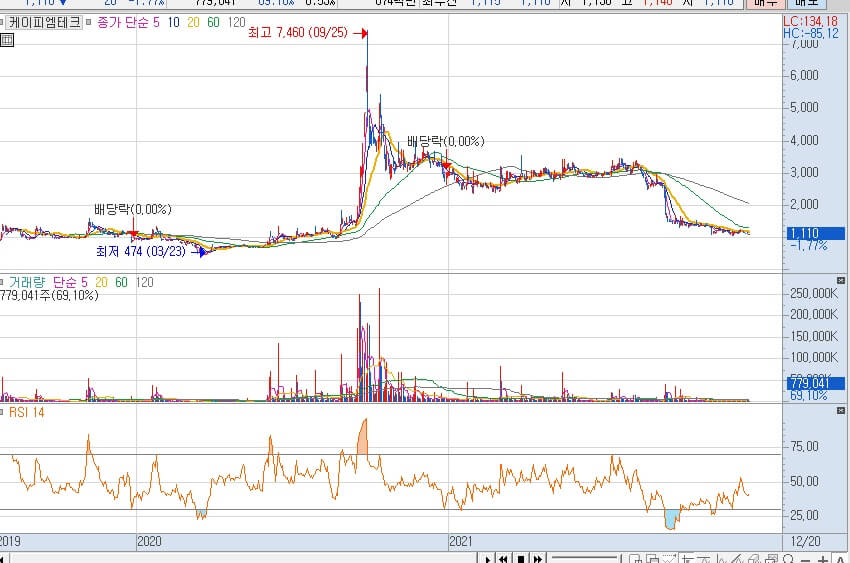This screenshot has width=850, height=563.
Task: Close the volume panel with its X
Action: click(x=841, y=281)
